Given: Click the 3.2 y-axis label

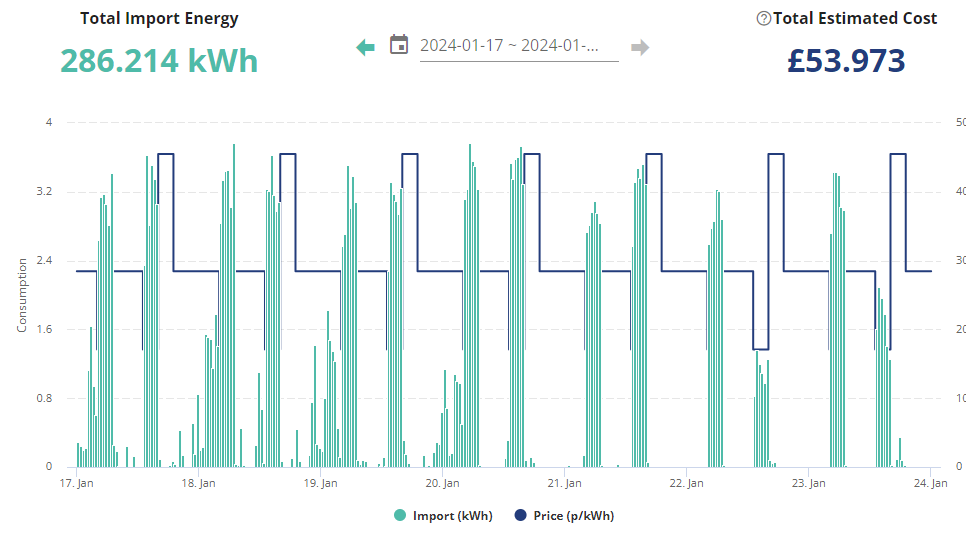Looking at the screenshot, I should pos(44,192).
